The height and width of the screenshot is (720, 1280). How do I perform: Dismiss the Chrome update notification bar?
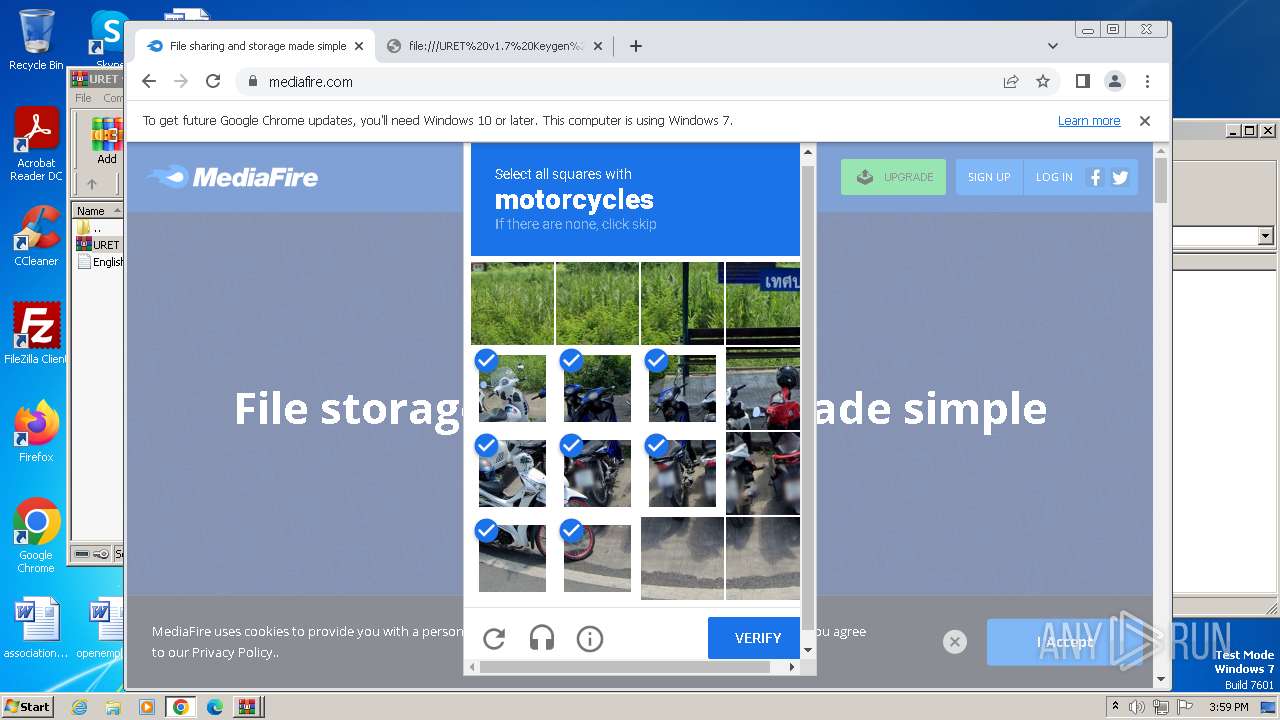[x=1145, y=121]
